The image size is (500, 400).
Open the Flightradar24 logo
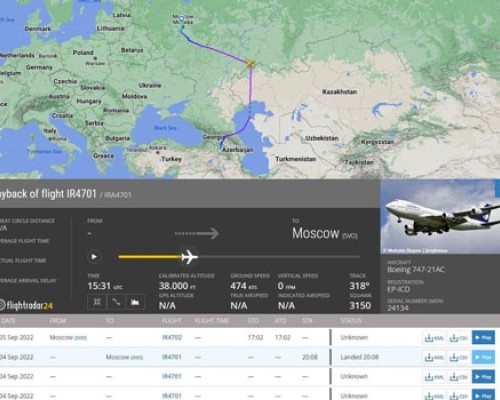coord(27,305)
